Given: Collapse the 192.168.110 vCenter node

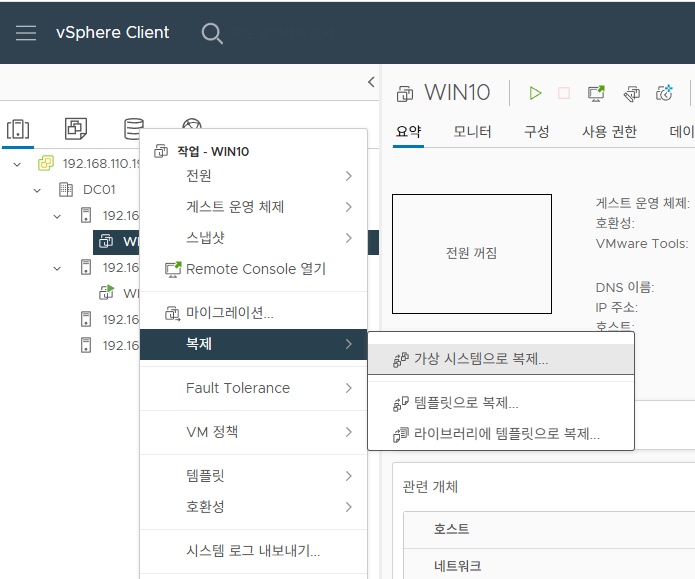Looking at the screenshot, I should point(17,164).
